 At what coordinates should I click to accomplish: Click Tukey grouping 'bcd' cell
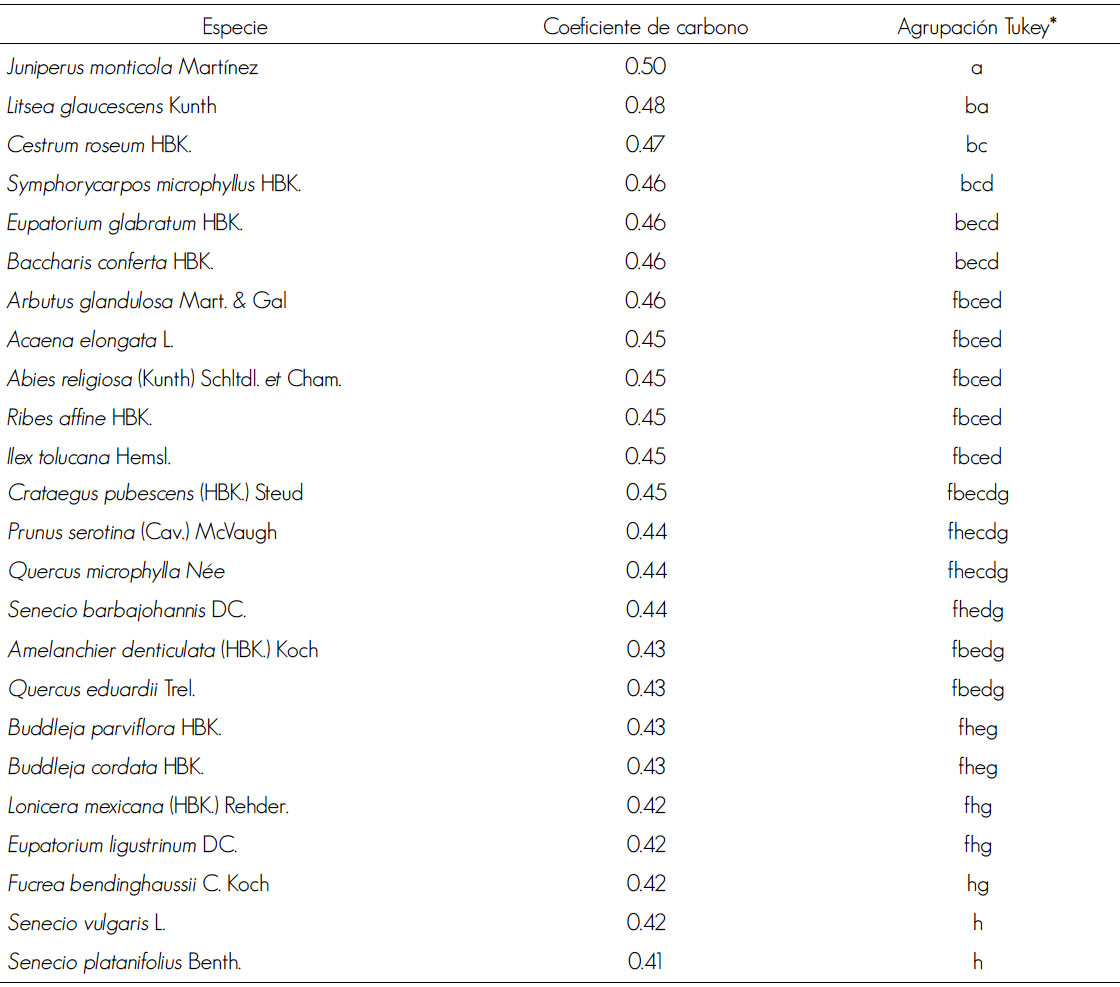click(x=977, y=184)
